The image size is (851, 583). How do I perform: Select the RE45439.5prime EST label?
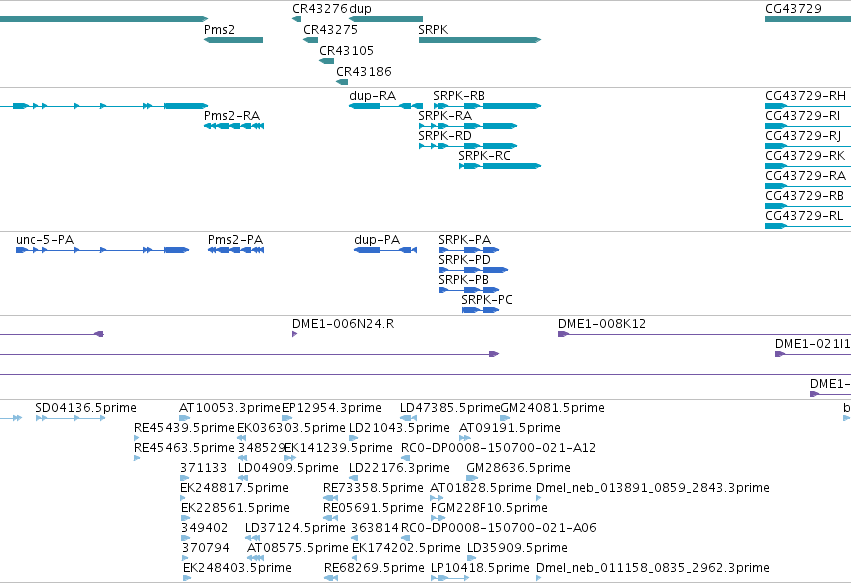click(185, 428)
